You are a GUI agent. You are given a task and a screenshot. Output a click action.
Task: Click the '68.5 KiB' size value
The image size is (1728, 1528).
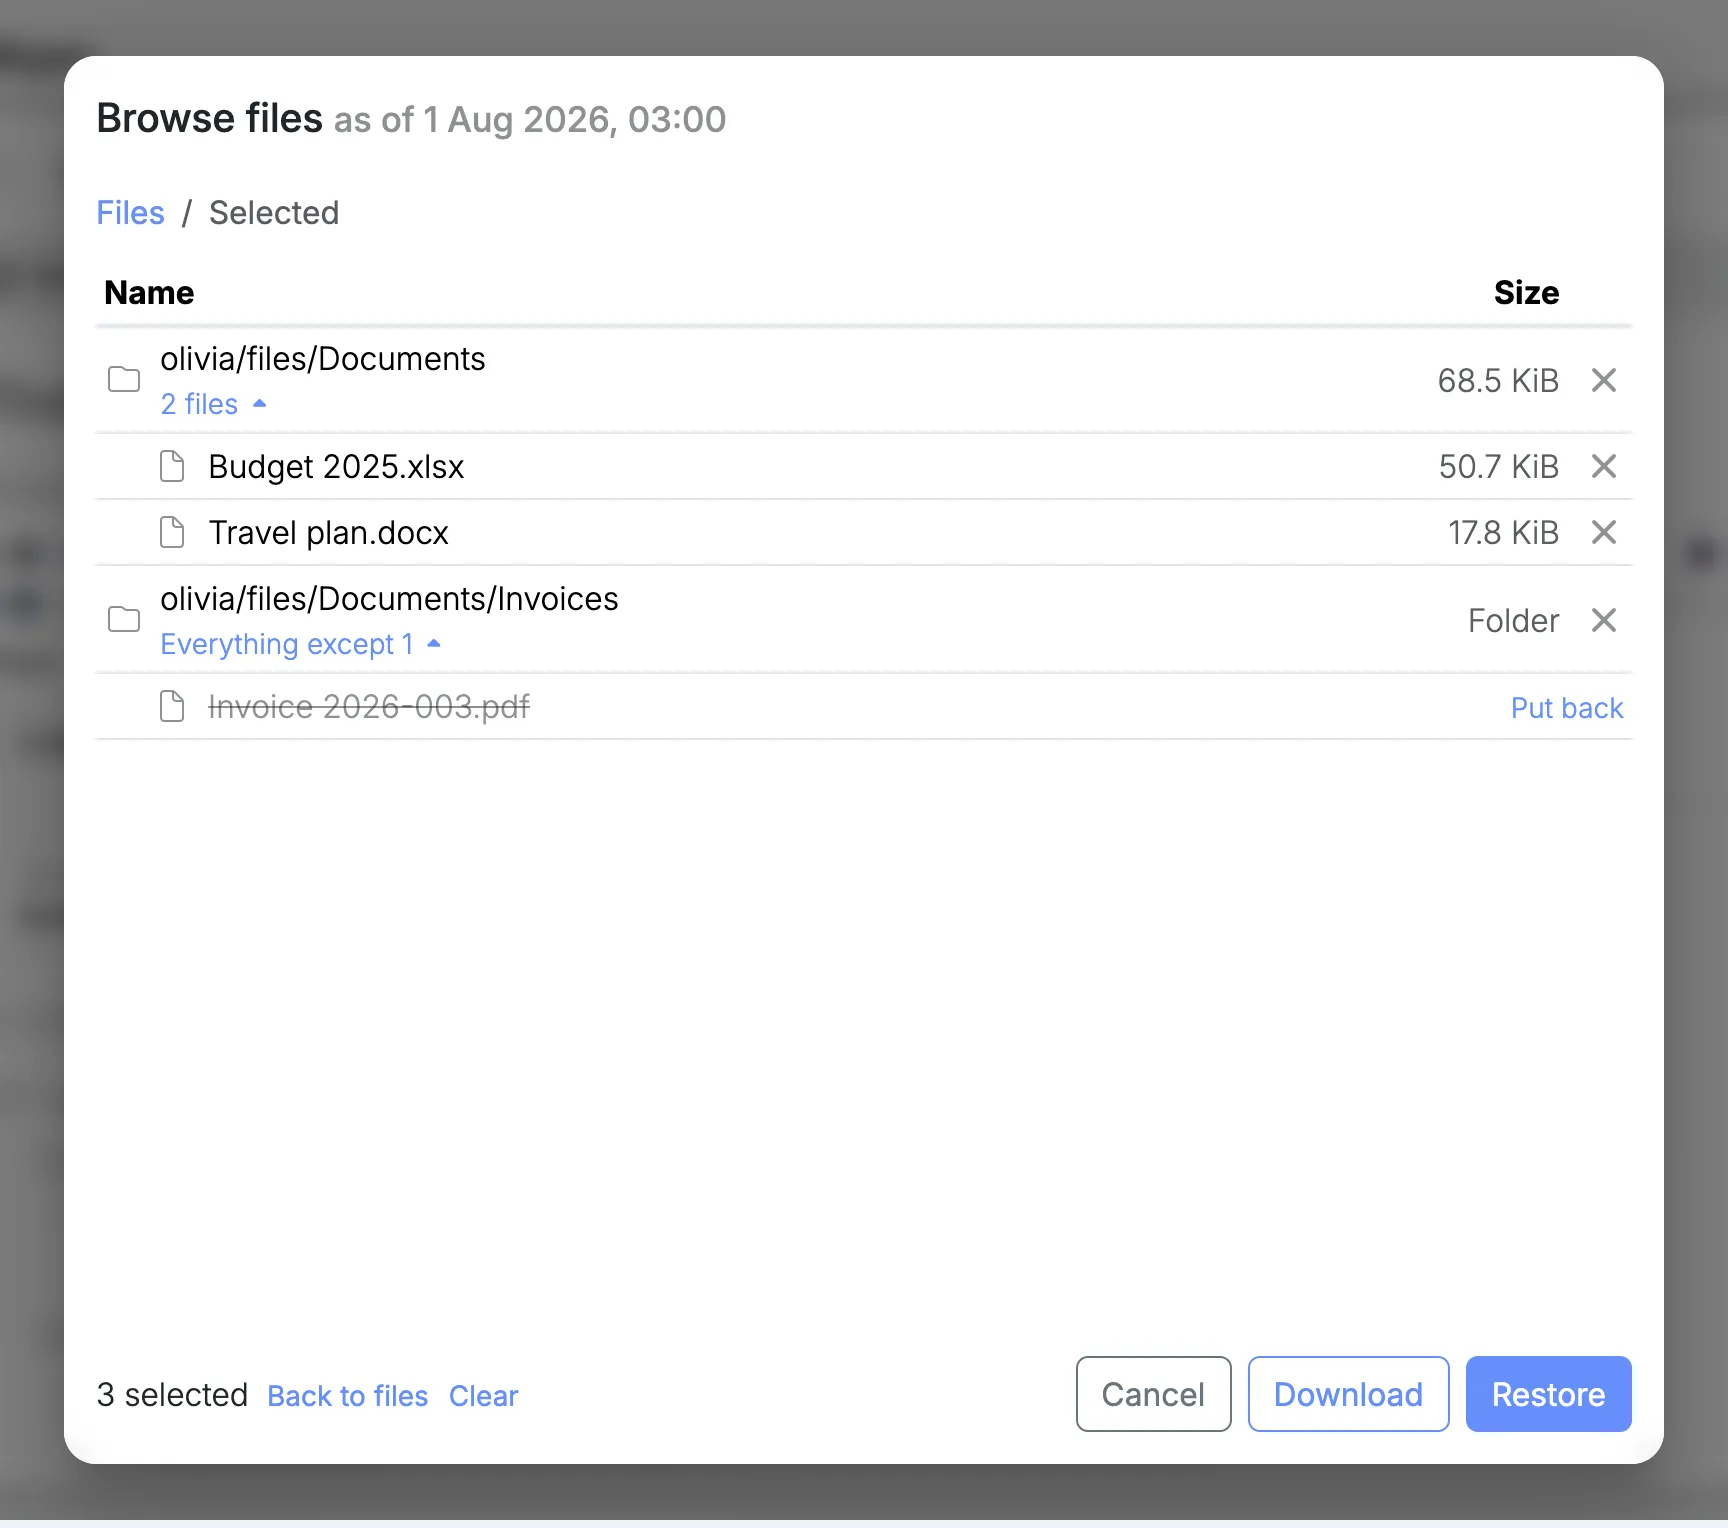[x=1498, y=381]
